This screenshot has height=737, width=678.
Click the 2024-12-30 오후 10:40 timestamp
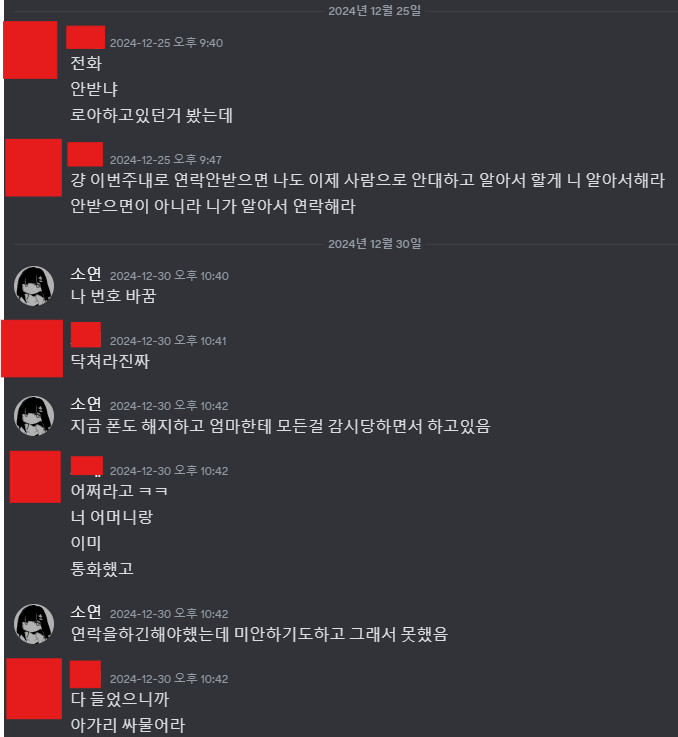(x=169, y=276)
